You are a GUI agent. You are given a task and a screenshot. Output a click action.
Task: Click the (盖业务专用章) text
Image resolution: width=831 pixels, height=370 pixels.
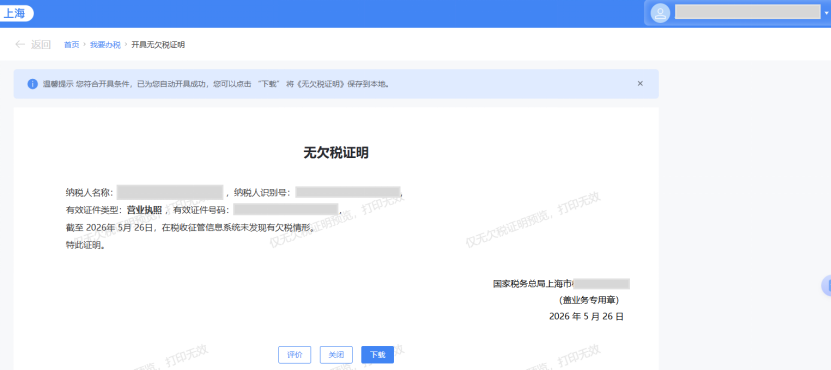tap(589, 301)
